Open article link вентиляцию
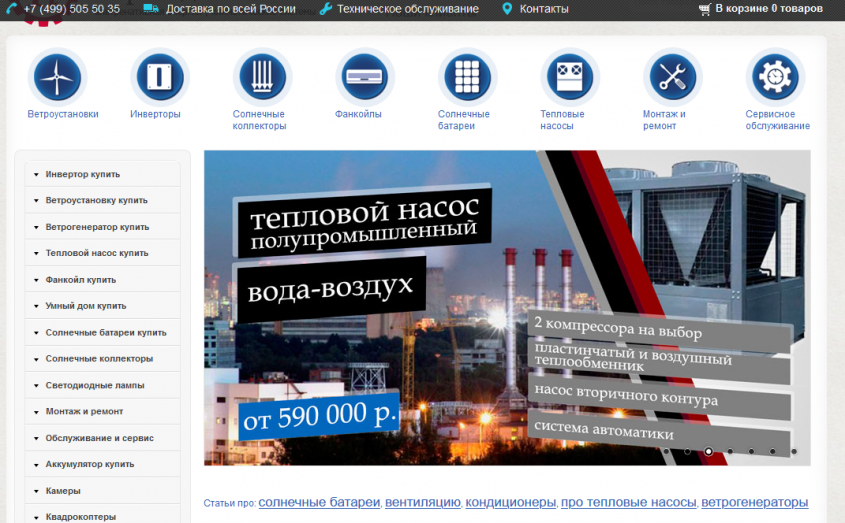 pos(423,503)
